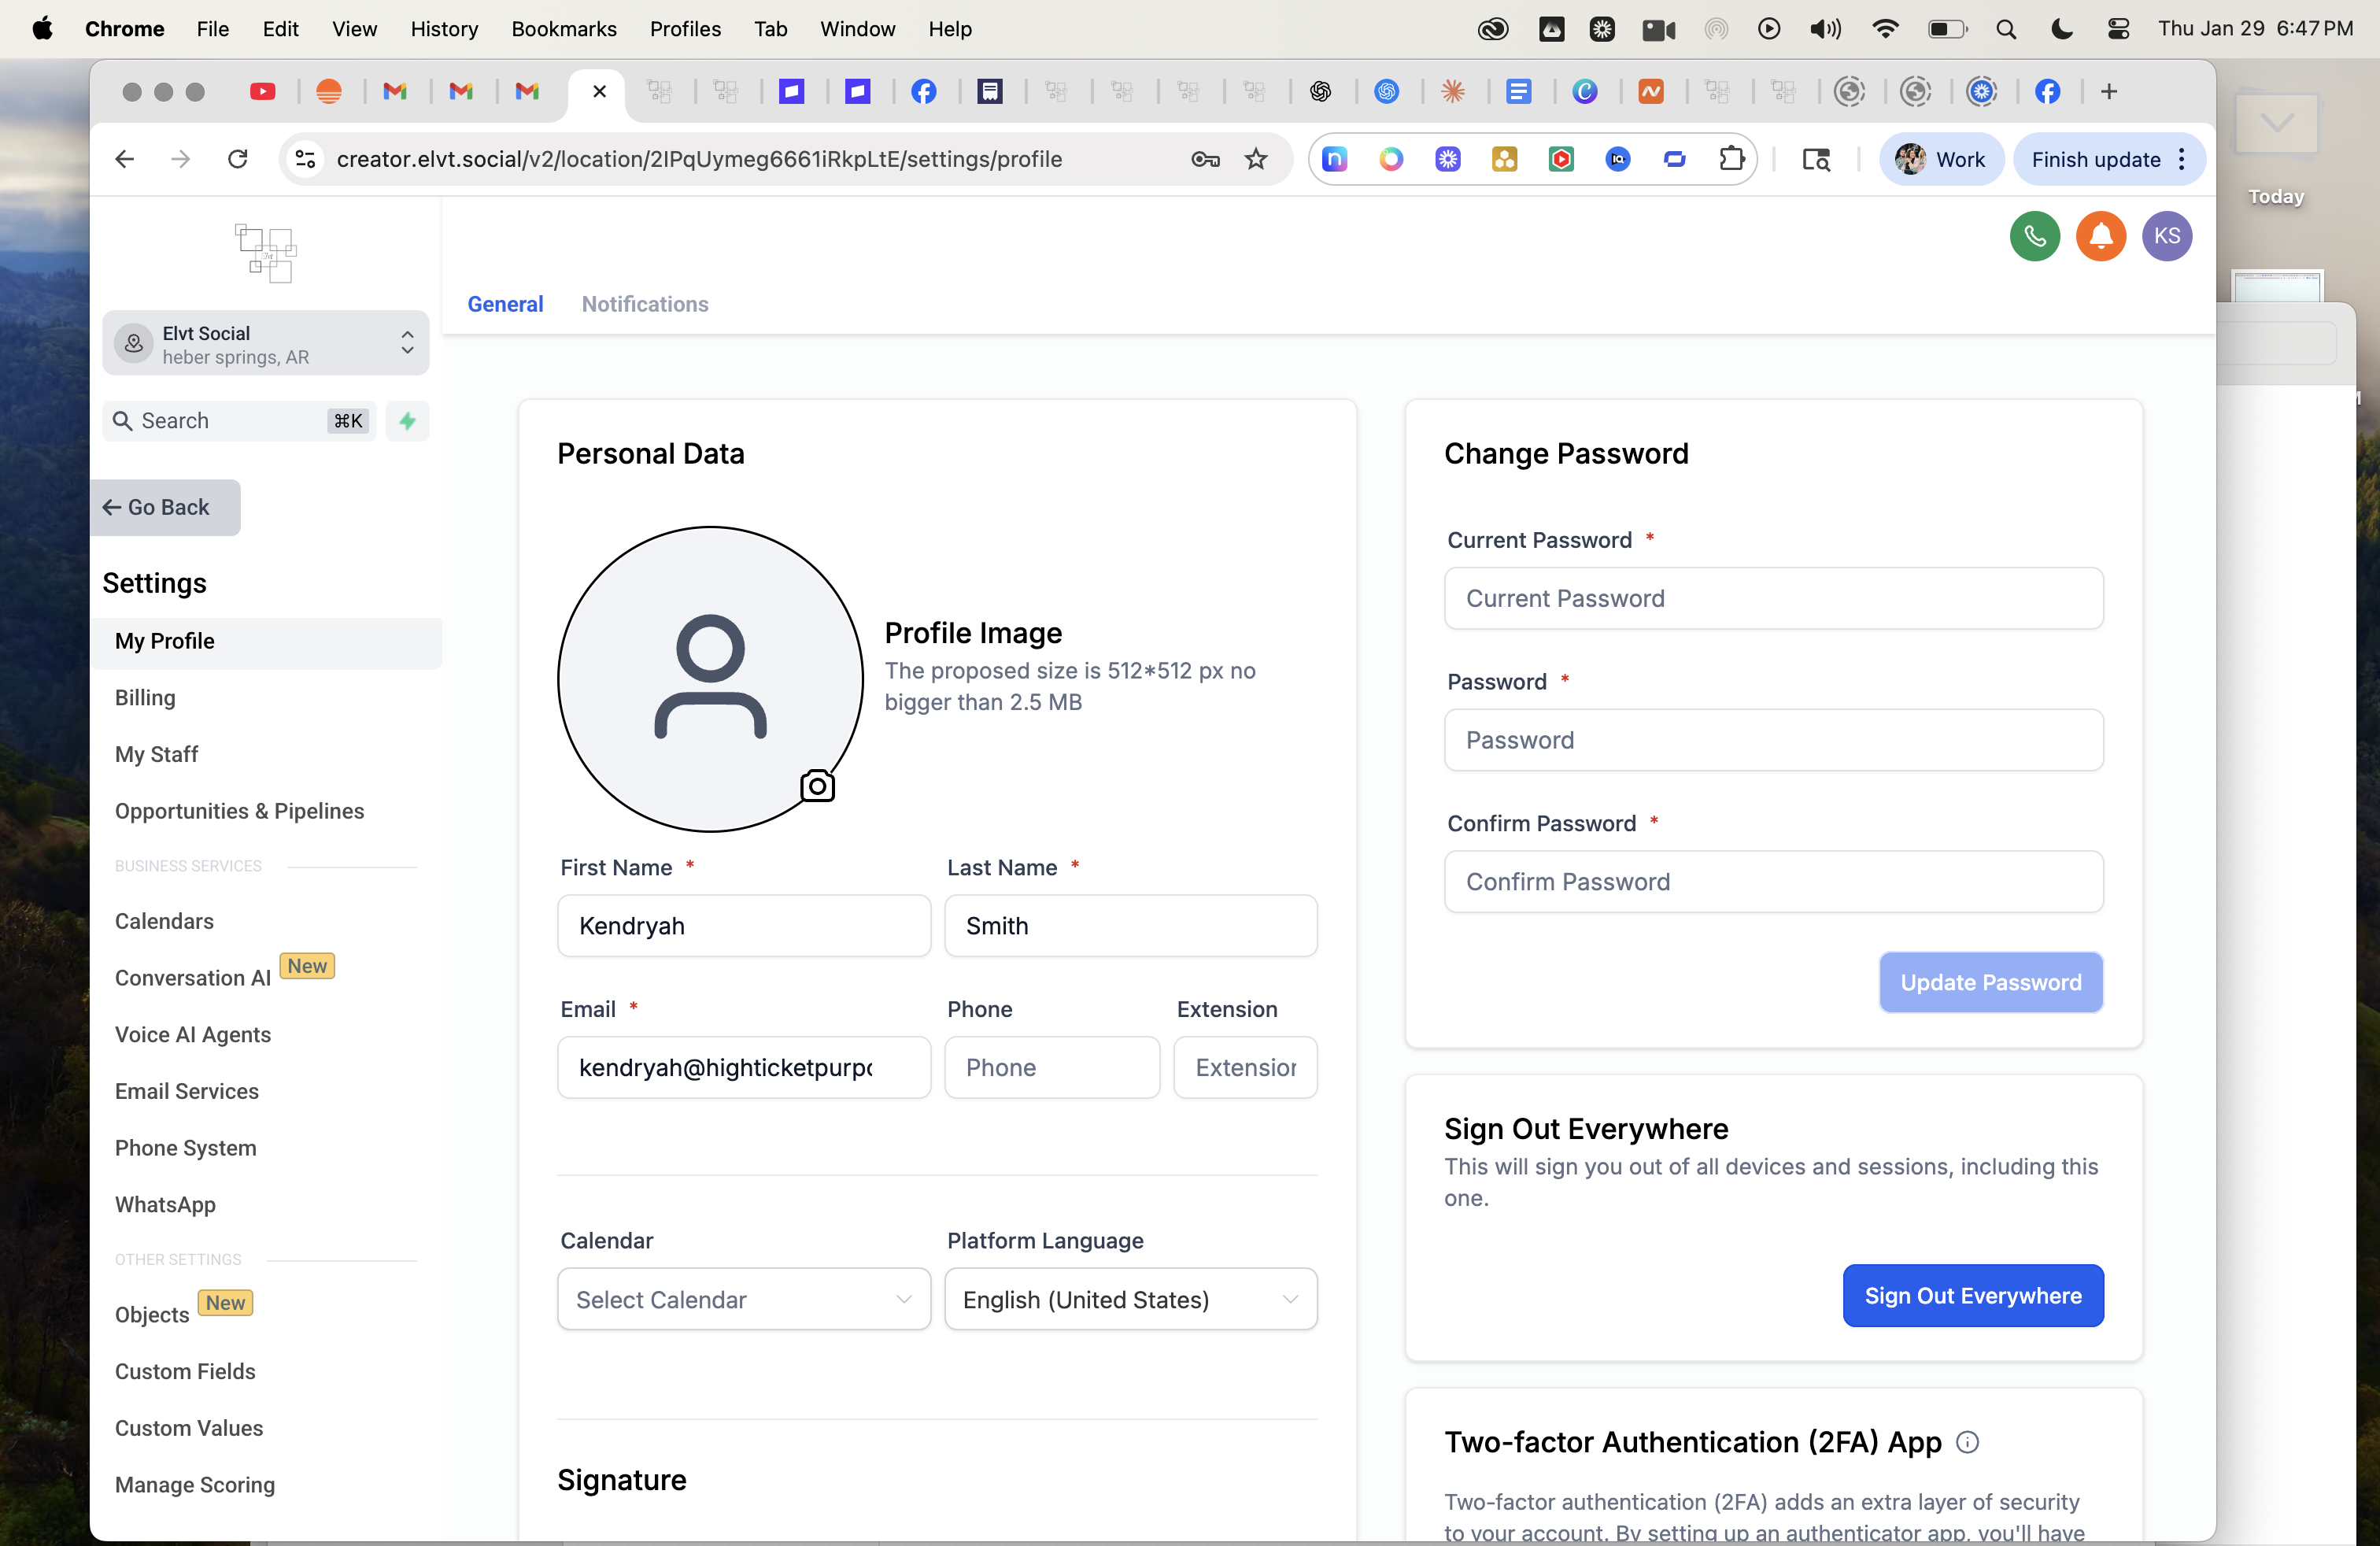Open My Staff settings
Image resolution: width=2380 pixels, height=1546 pixels.
pos(156,754)
